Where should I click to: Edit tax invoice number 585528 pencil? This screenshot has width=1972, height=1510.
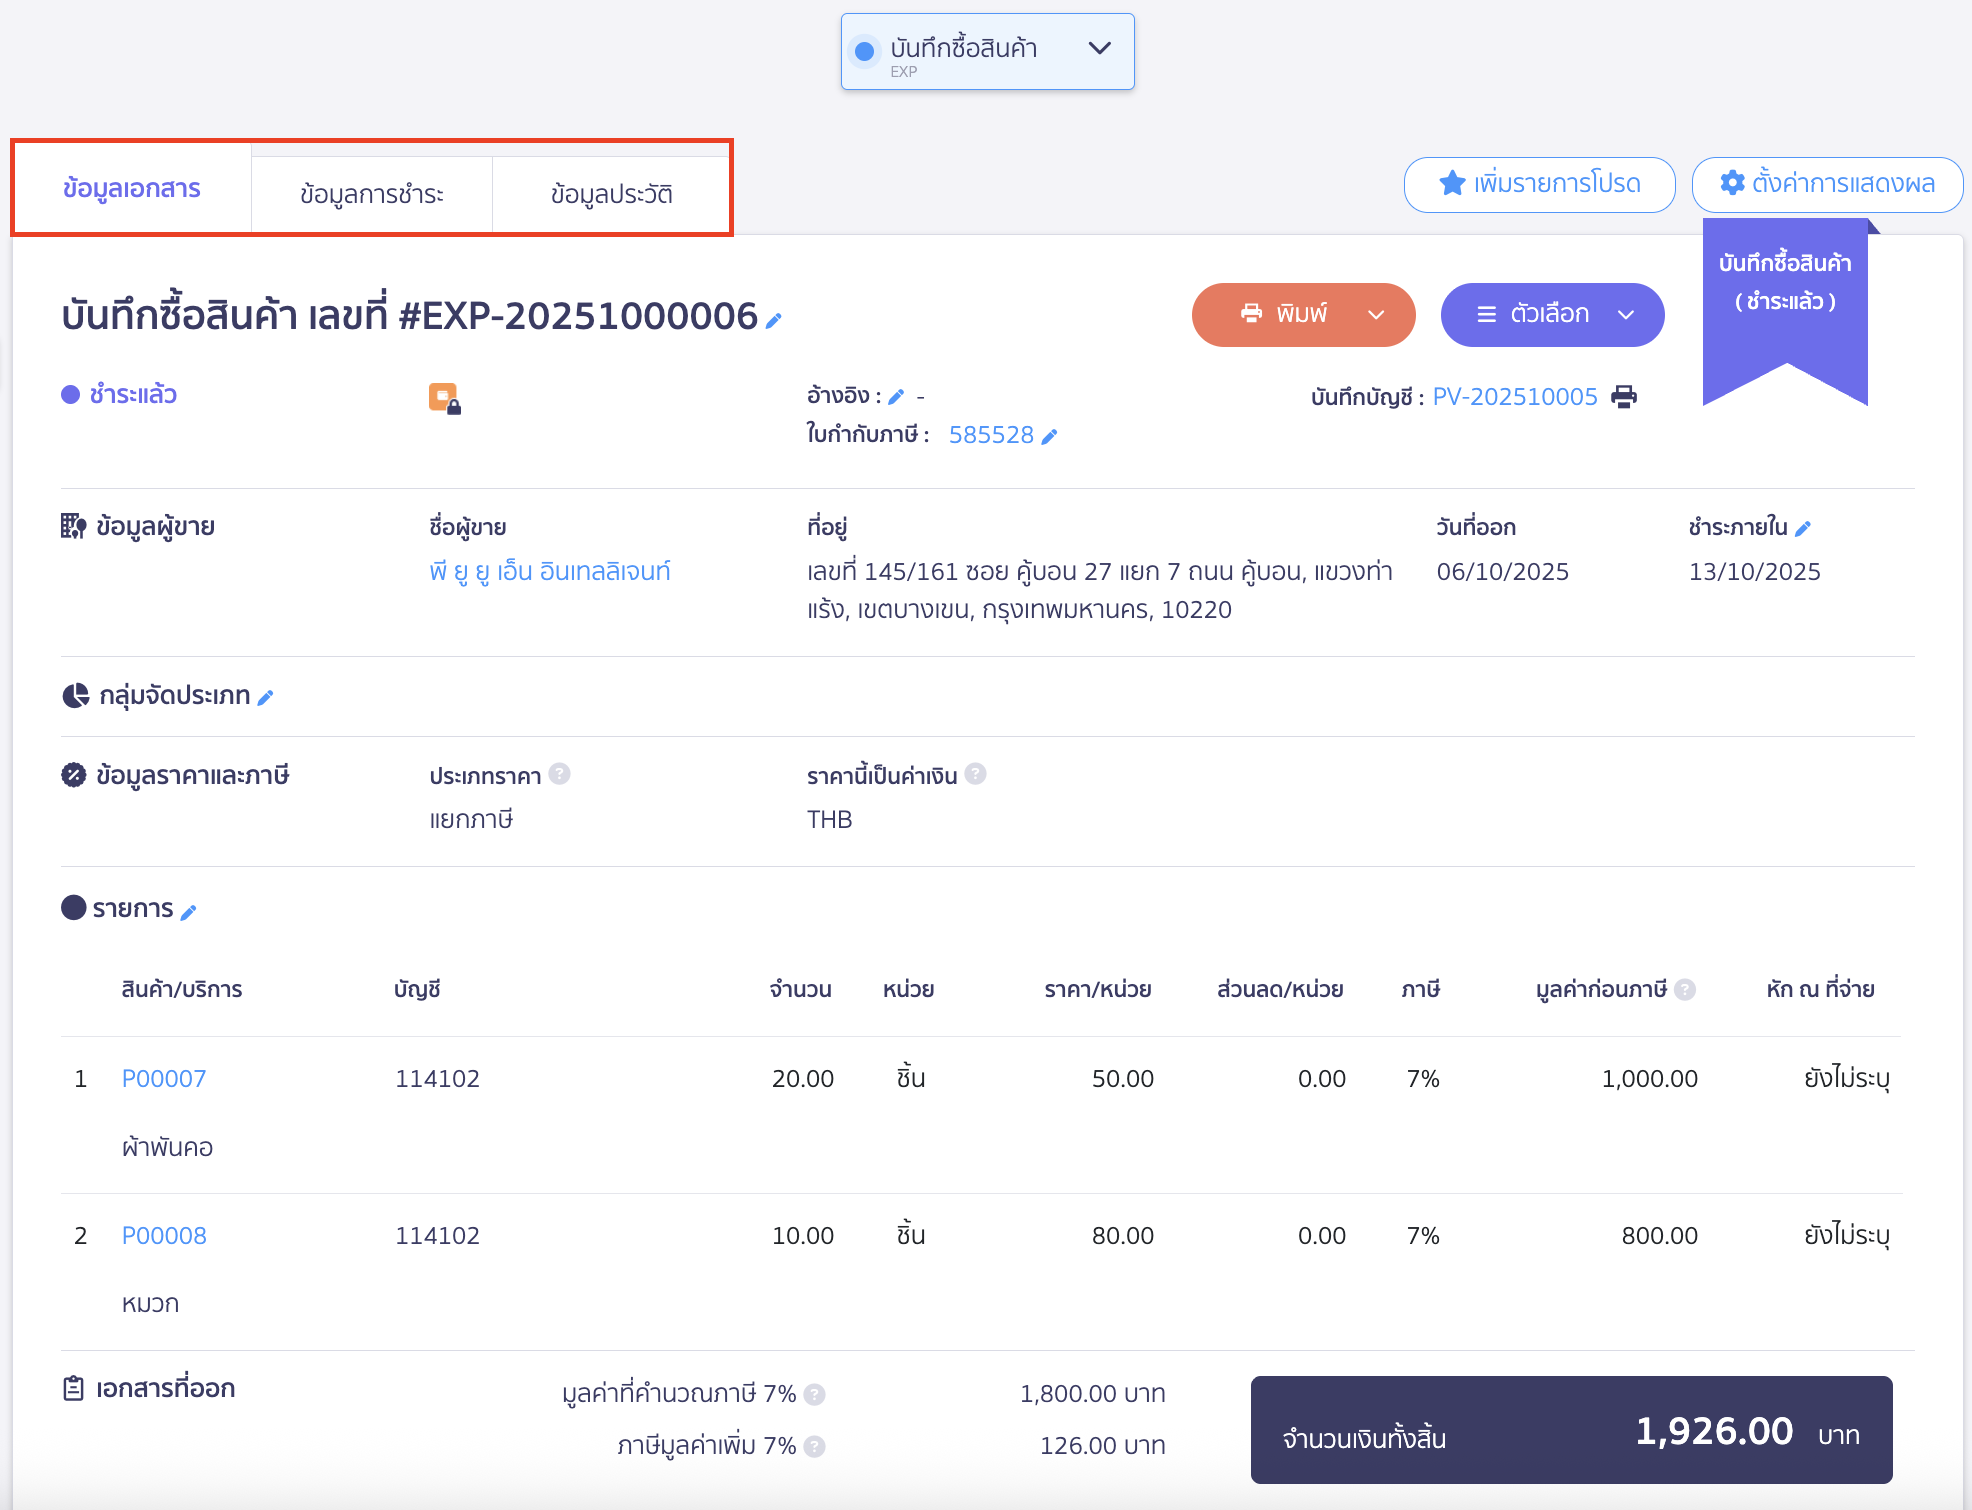click(x=1049, y=436)
